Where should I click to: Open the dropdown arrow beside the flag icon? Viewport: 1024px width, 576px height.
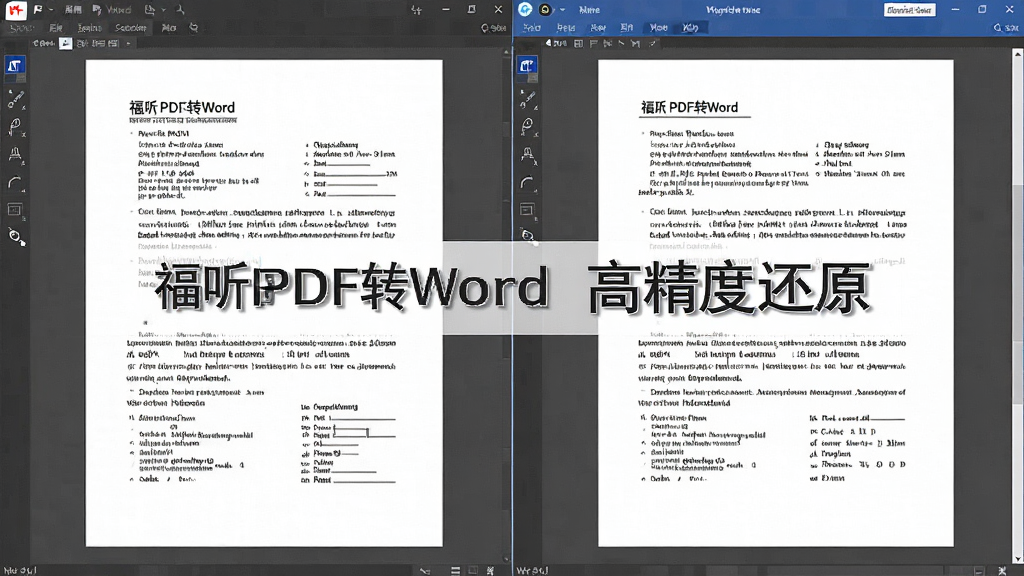(x=51, y=10)
